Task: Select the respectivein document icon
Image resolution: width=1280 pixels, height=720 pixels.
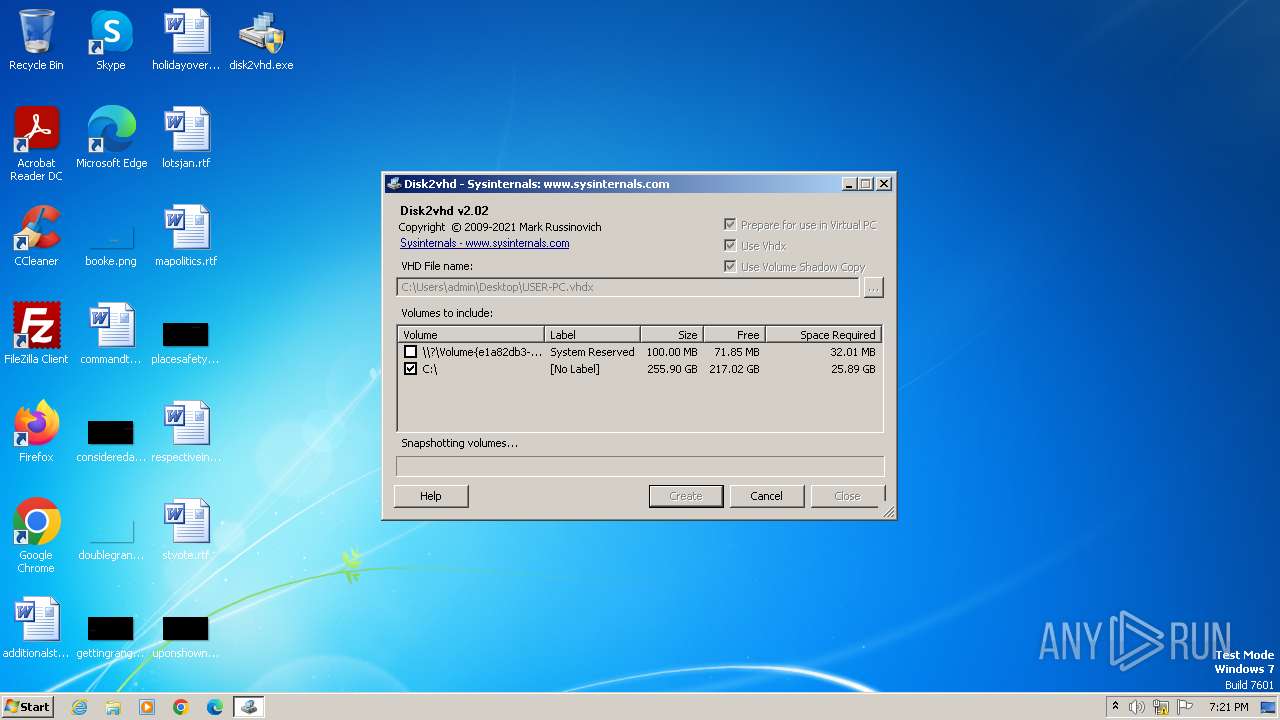Action: (186, 432)
